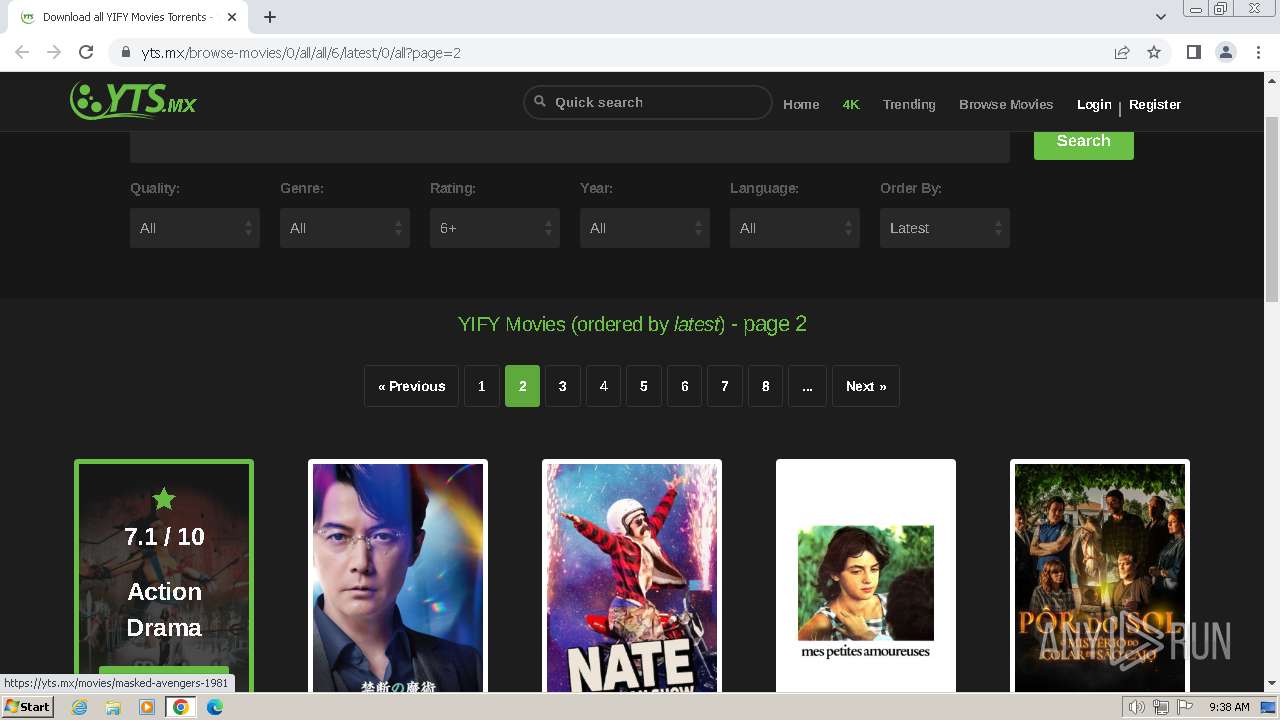This screenshot has height=720, width=1280.
Task: Go to Next » page
Action: 866,386
